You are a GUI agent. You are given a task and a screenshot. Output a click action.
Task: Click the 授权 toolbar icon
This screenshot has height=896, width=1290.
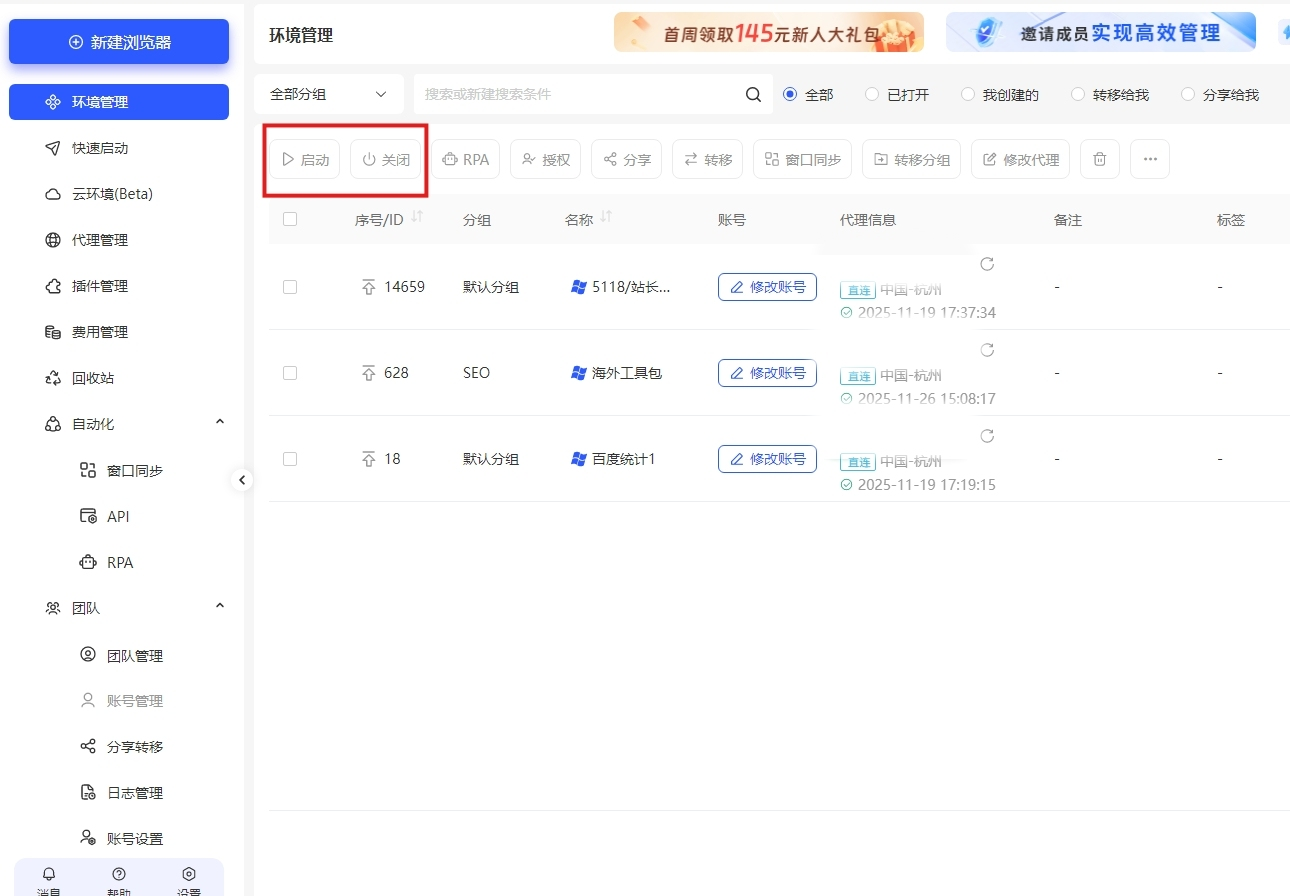545,158
